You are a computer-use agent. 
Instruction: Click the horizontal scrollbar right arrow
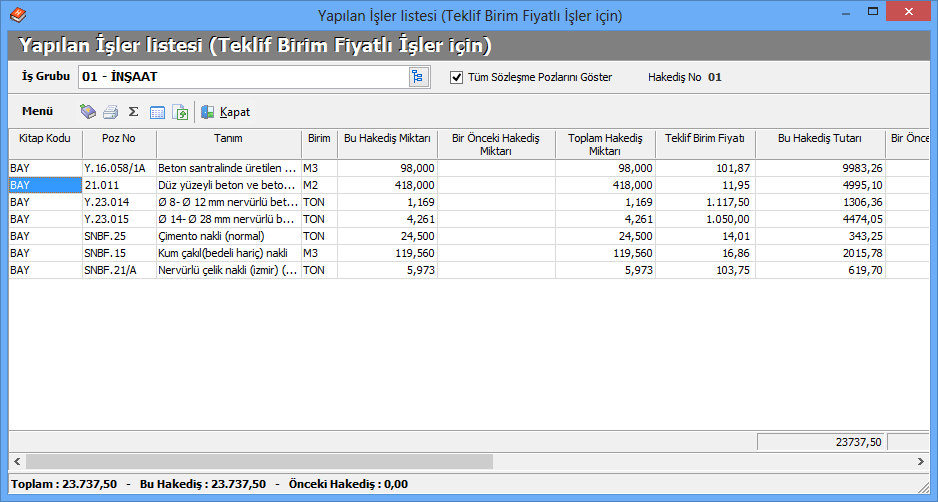pos(922,462)
